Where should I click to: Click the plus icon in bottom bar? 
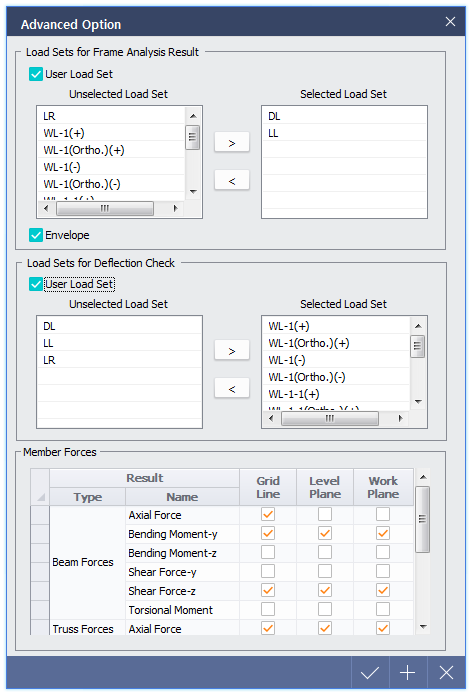[408, 673]
